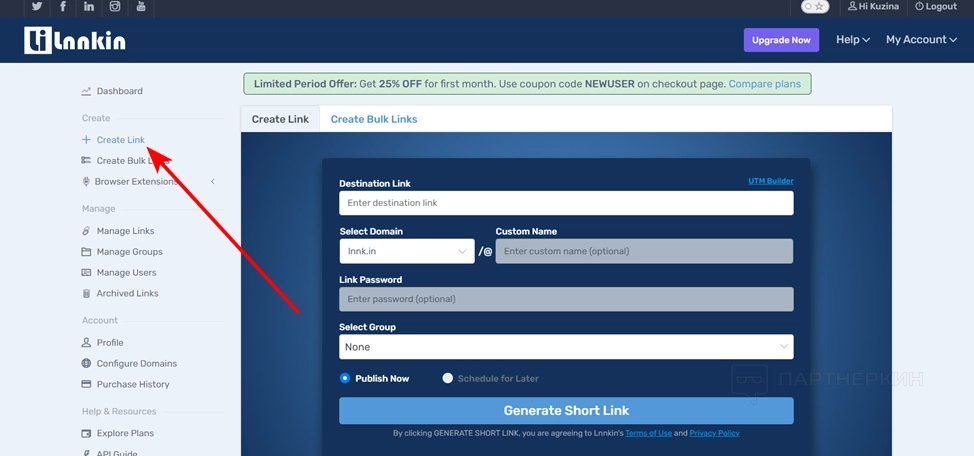Open Manage Links in the sidebar
The height and width of the screenshot is (456, 974).
(x=125, y=231)
